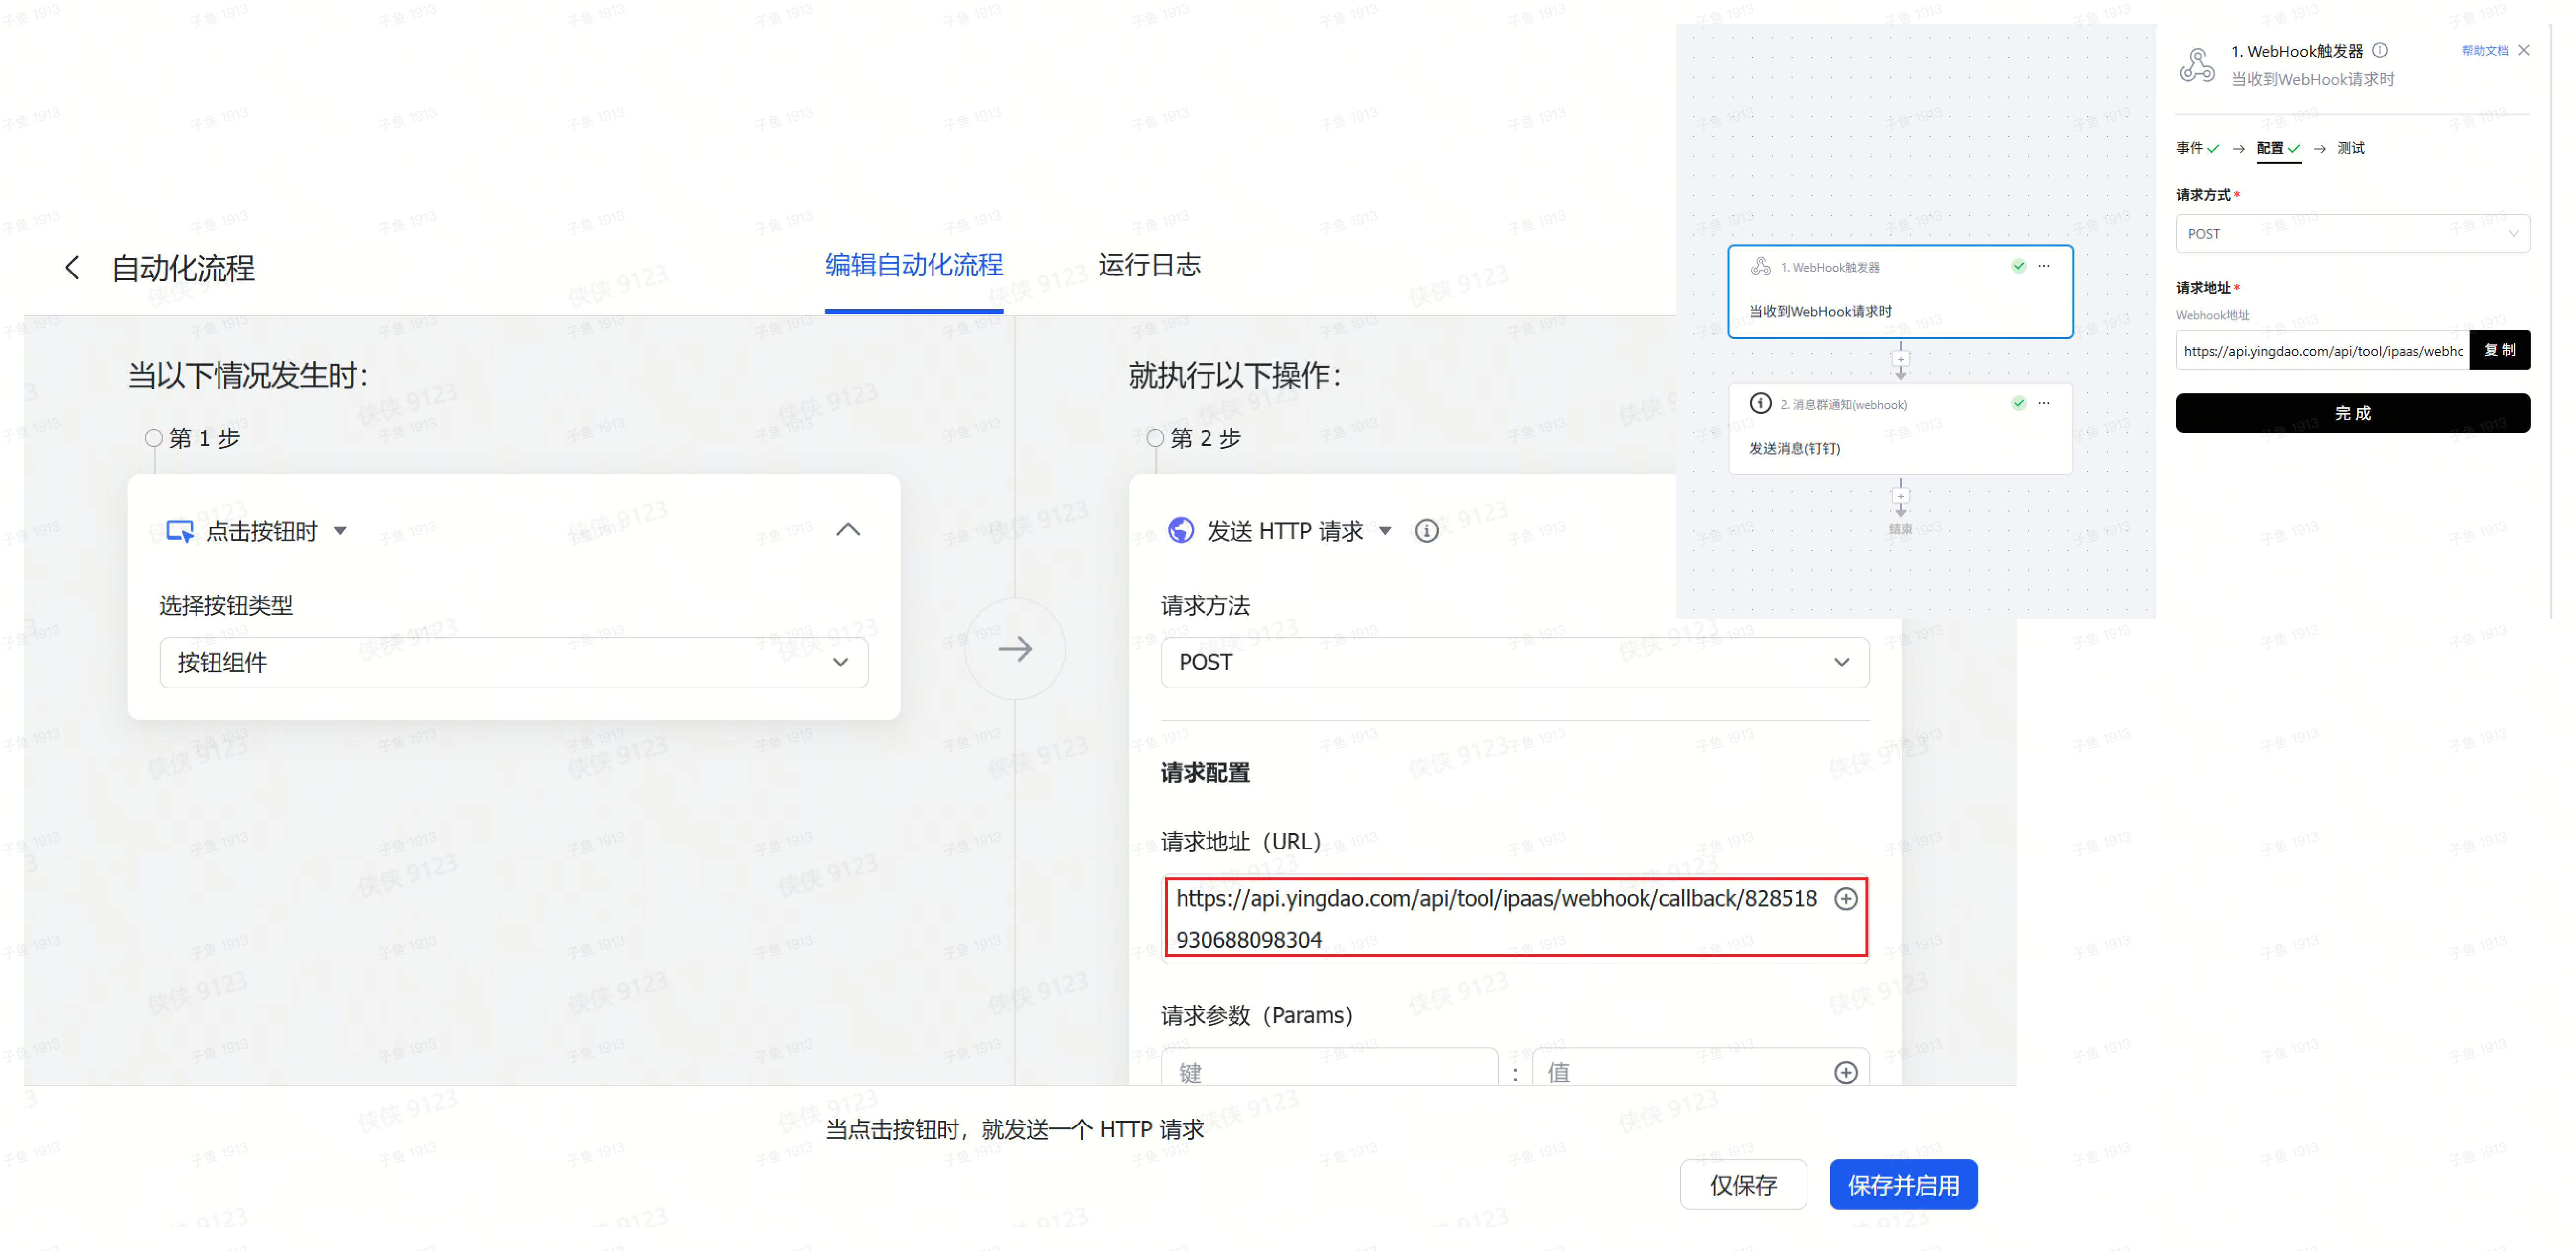Click 复制 to copy Webhook address
Viewport: 2576px width, 1251px height.
click(x=2499, y=350)
